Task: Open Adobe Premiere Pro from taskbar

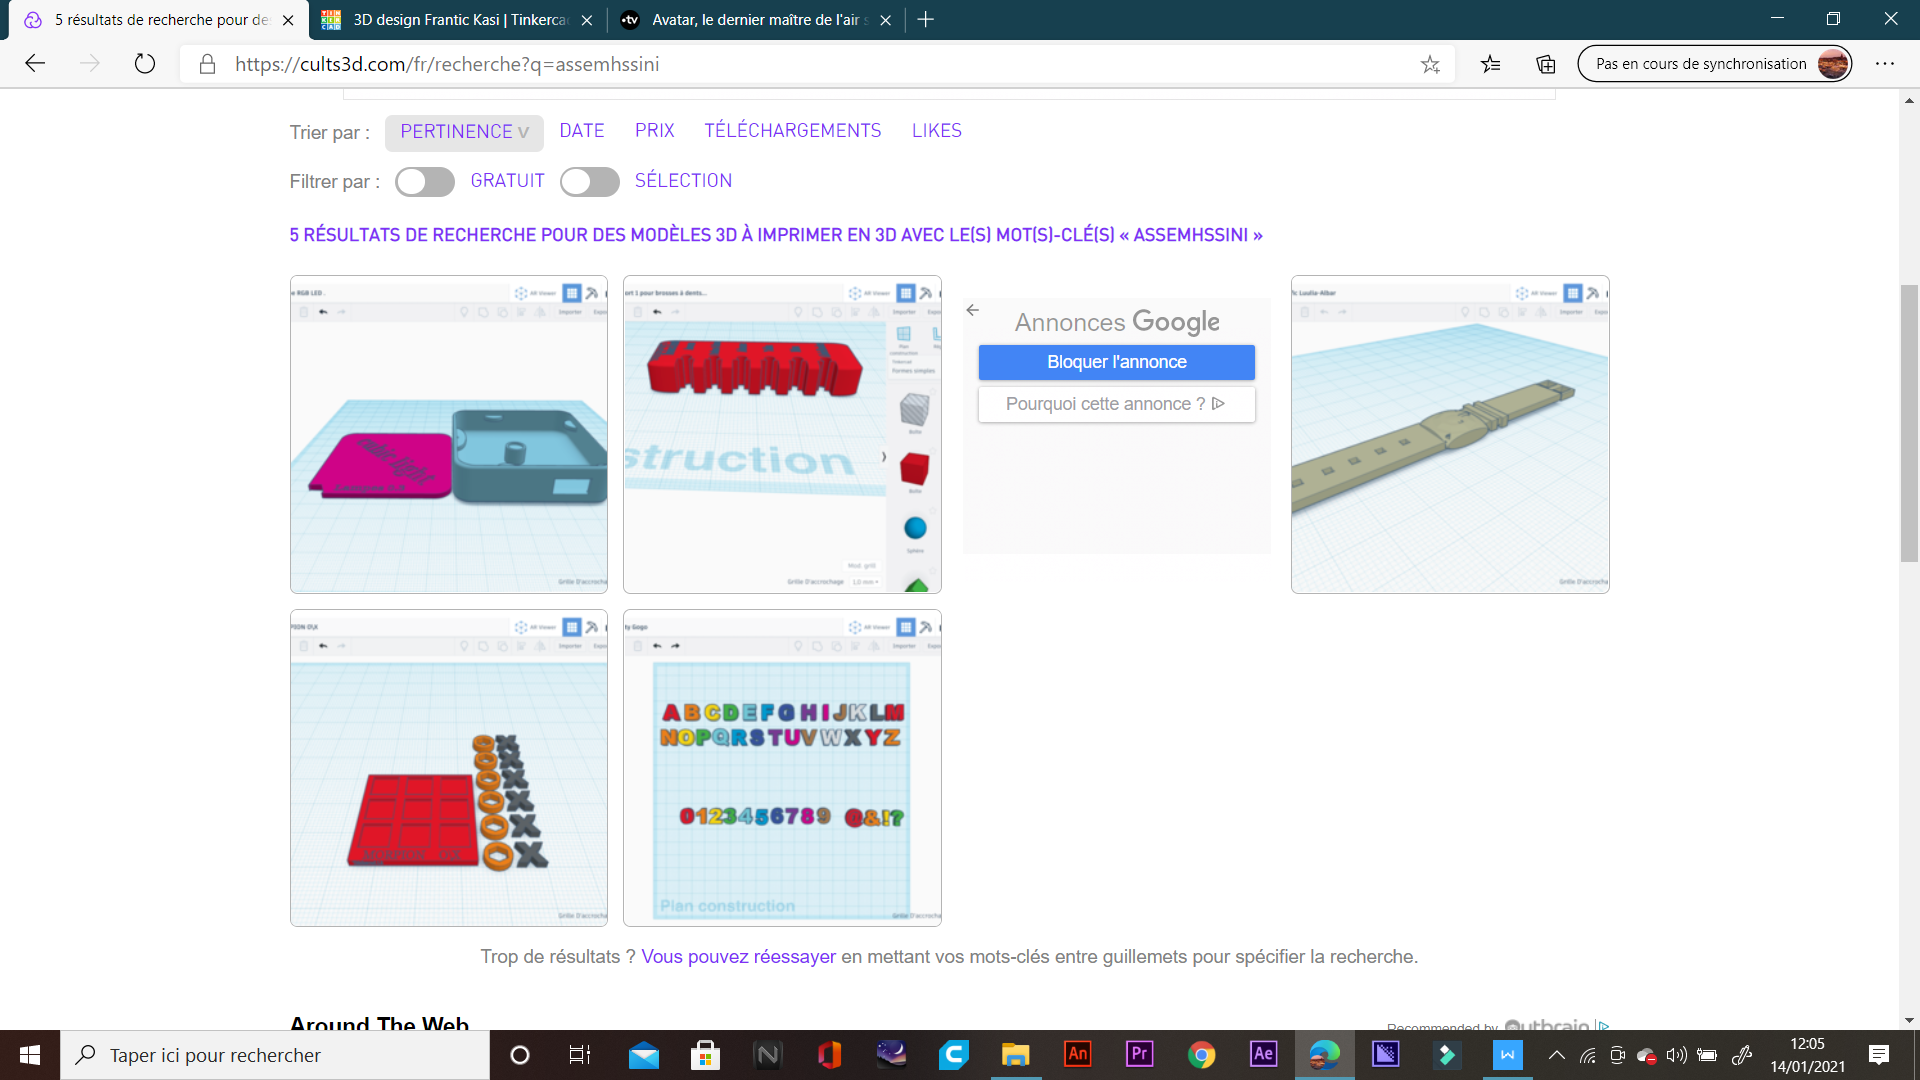Action: point(1139,1054)
